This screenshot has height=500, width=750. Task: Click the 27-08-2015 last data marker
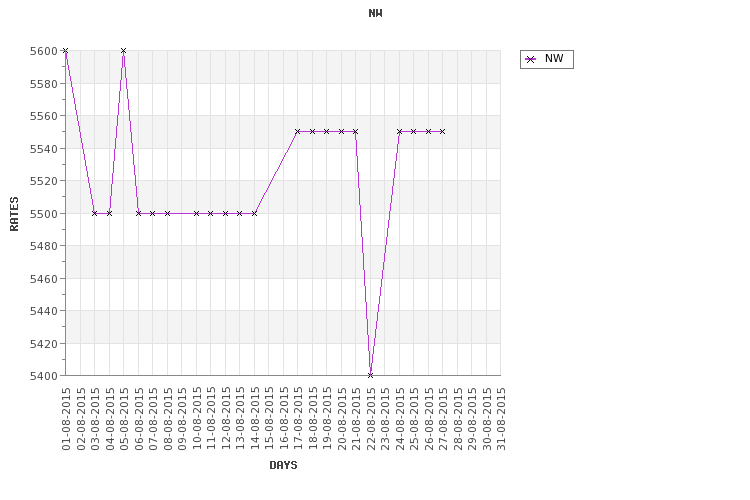442,132
